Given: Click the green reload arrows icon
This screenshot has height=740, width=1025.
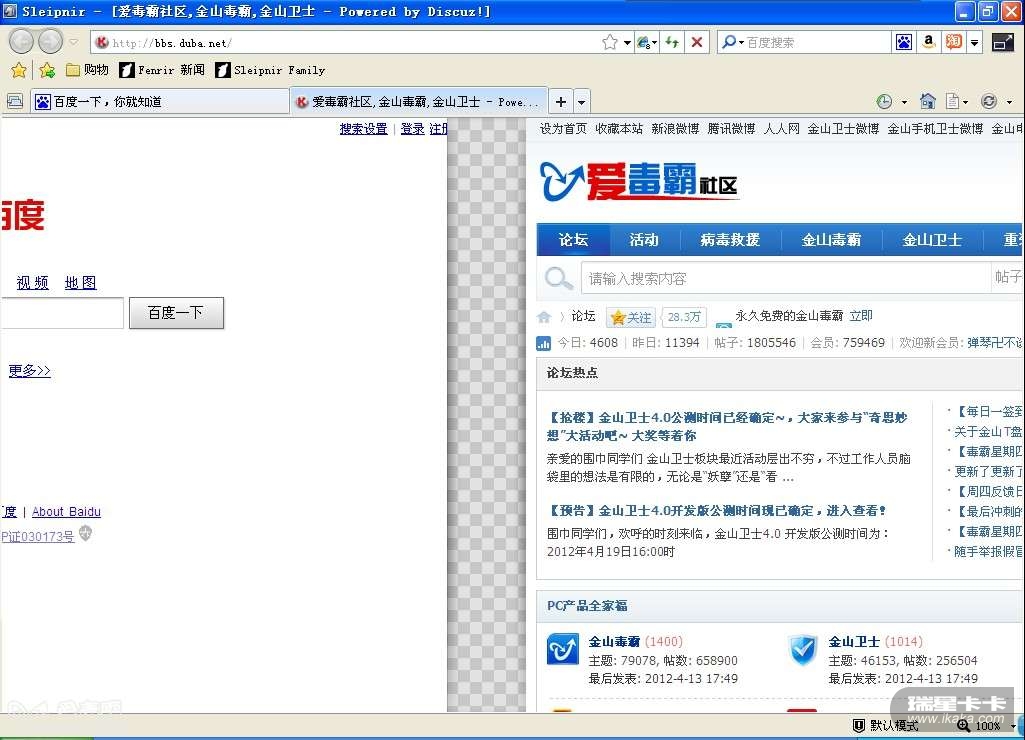Looking at the screenshot, I should [672, 42].
